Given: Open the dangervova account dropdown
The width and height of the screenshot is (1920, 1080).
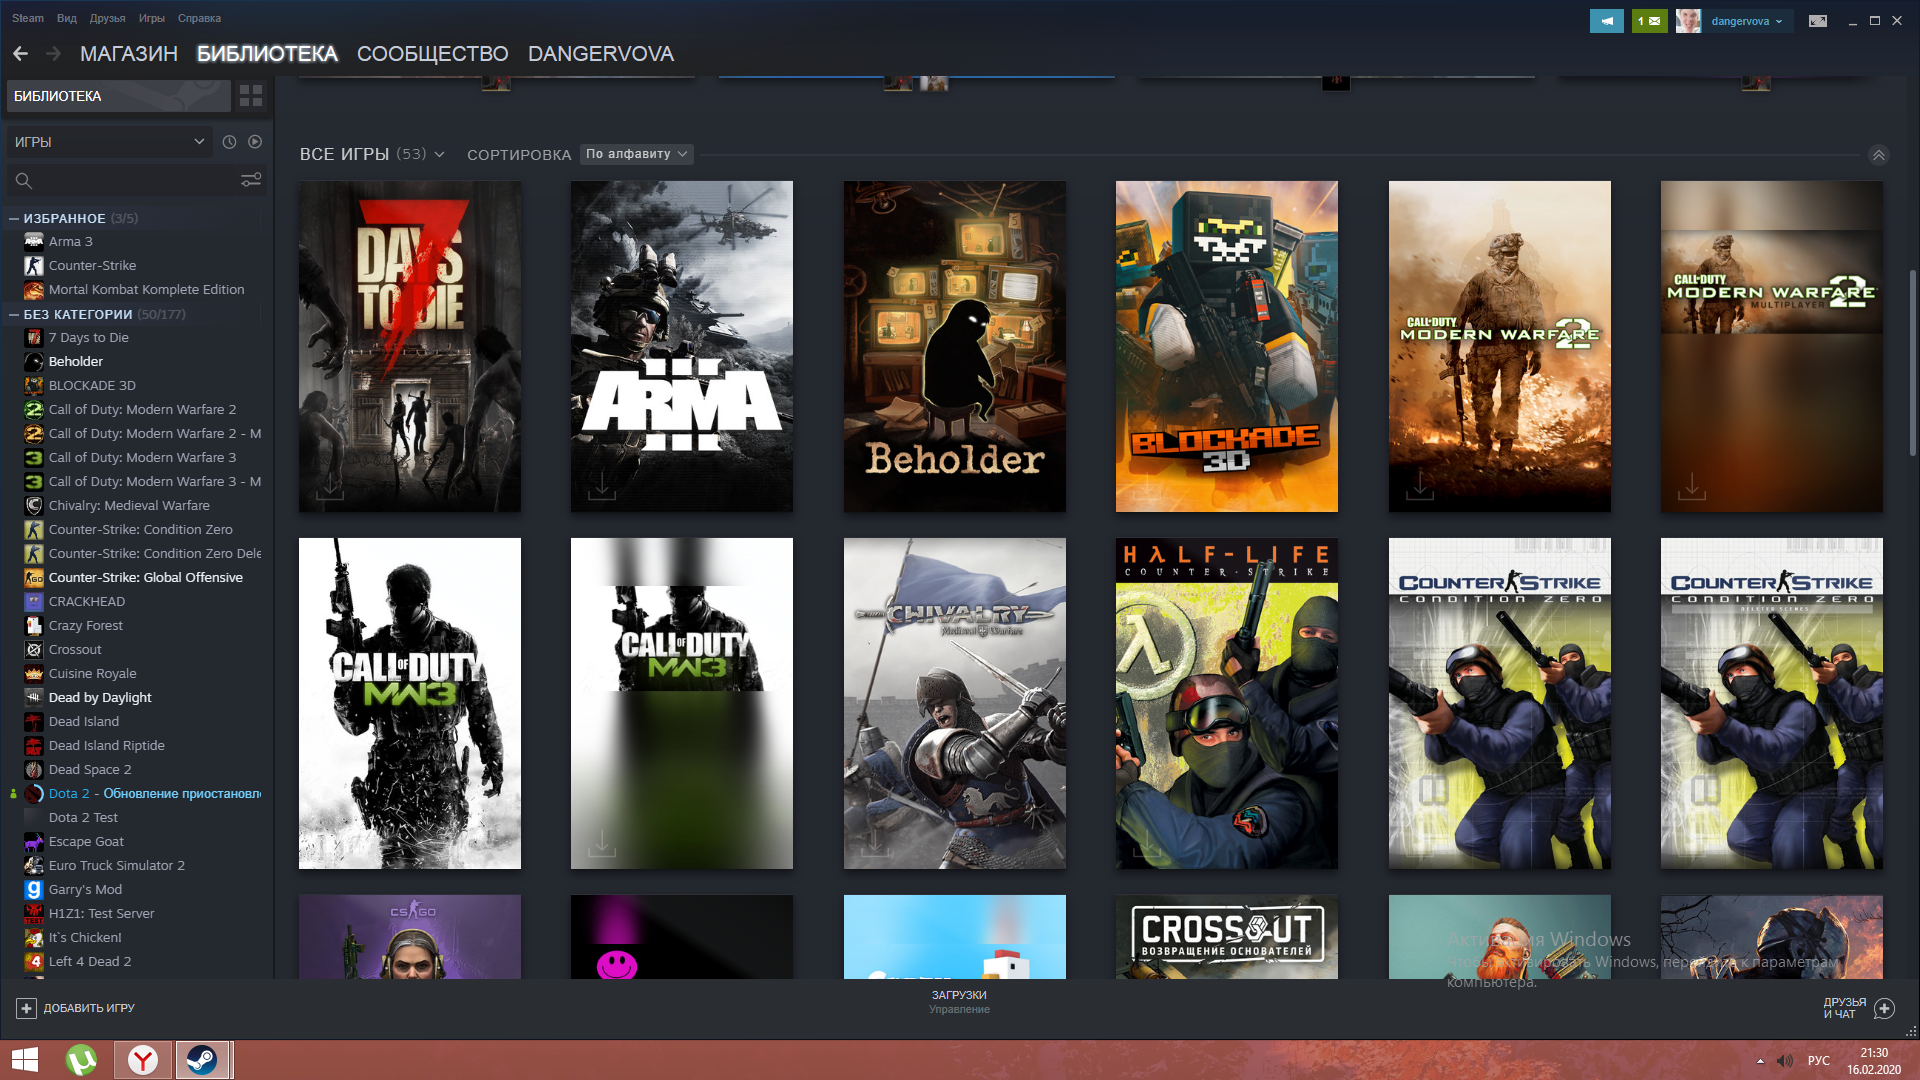Looking at the screenshot, I should click(x=1746, y=21).
